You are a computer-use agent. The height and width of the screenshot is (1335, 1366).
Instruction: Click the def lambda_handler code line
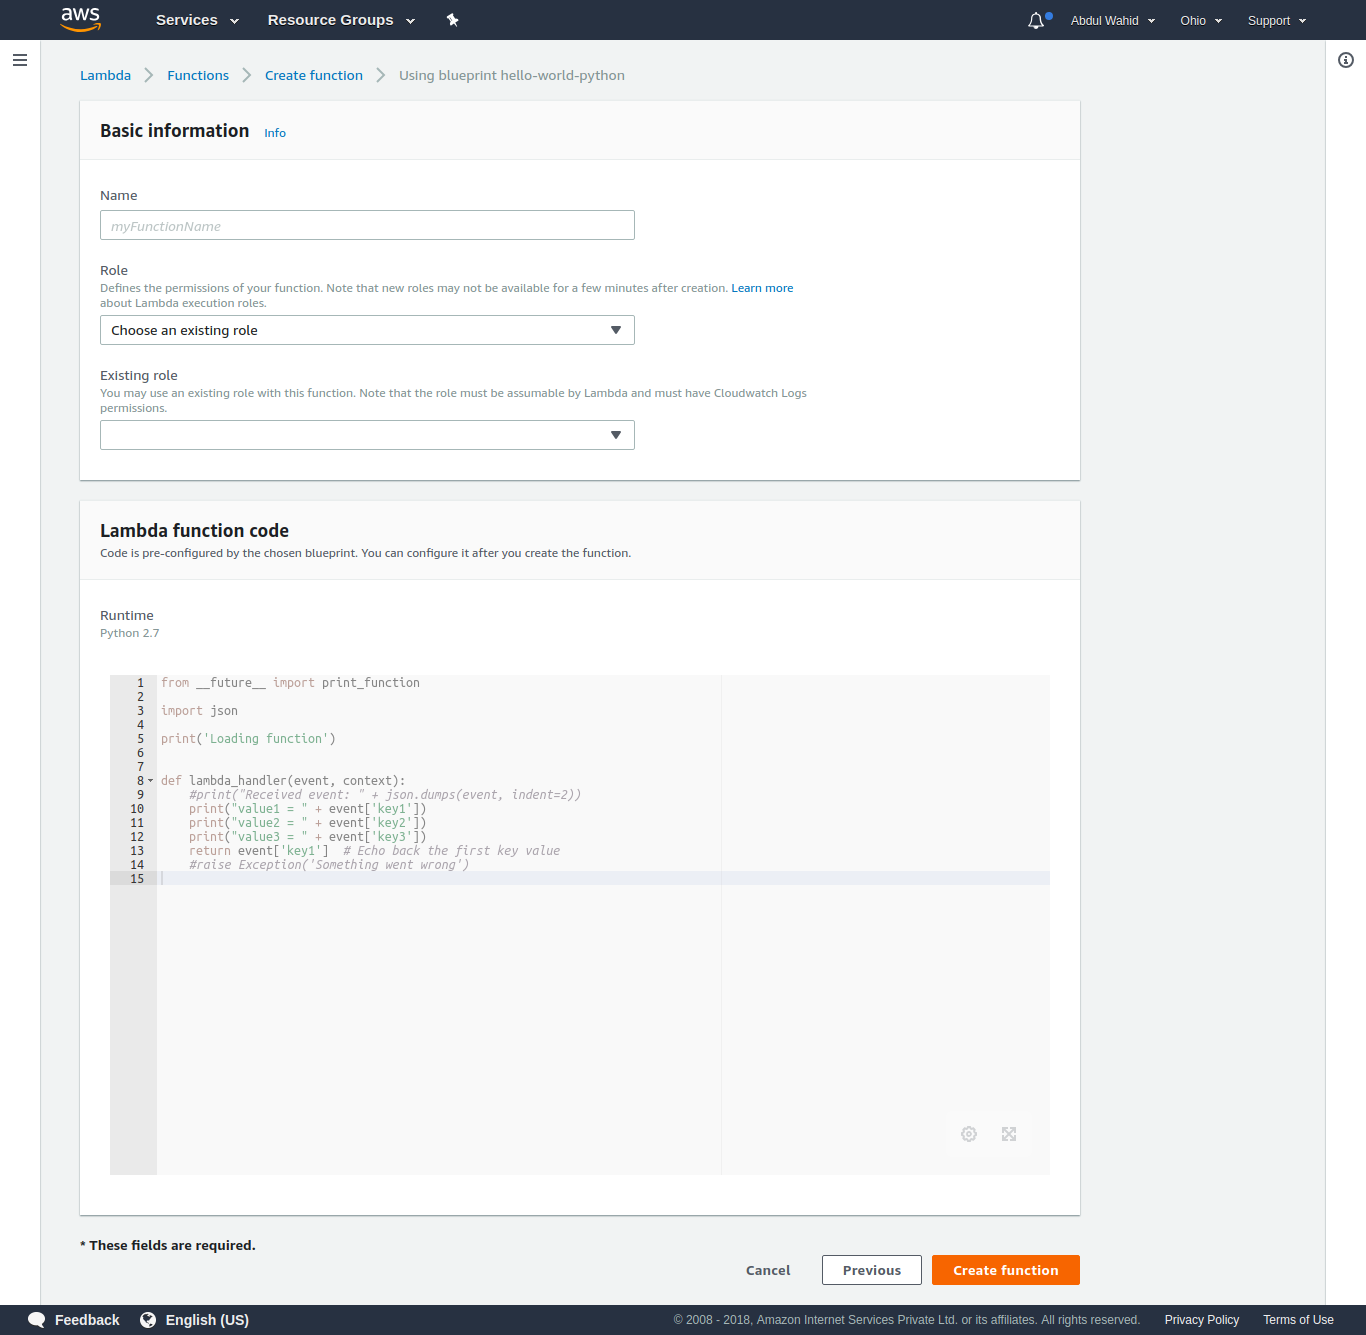[283, 781]
